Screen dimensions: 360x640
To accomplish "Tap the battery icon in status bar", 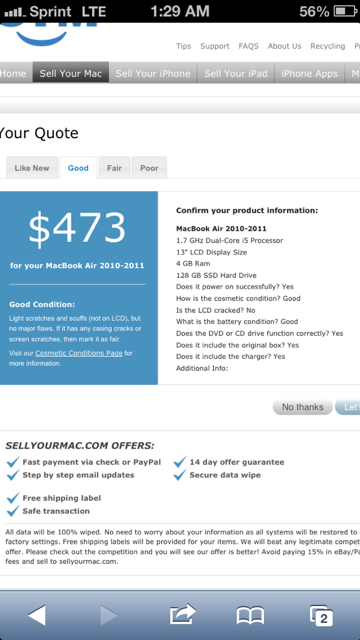I will coord(345,11).
